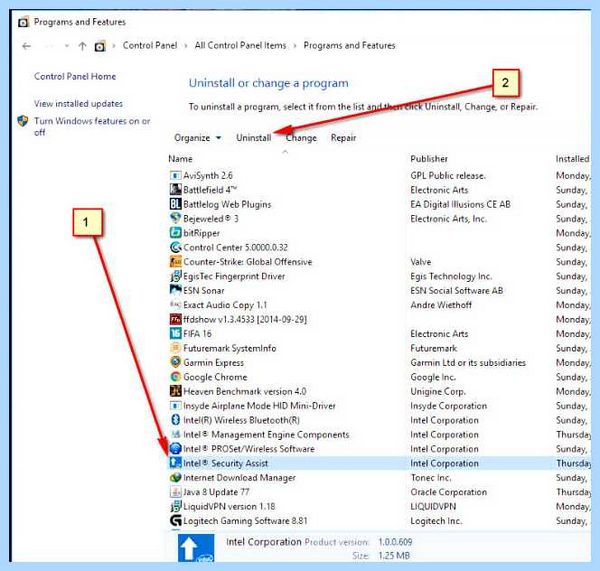Image resolution: width=600 pixels, height=571 pixels.
Task: Sort by the Name column header
Action: click(x=180, y=159)
